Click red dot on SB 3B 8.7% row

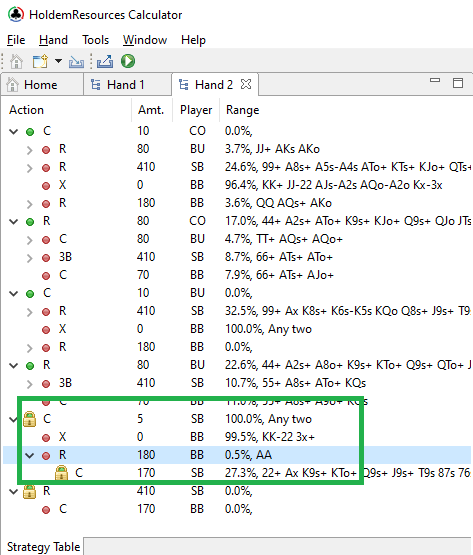[x=46, y=258]
